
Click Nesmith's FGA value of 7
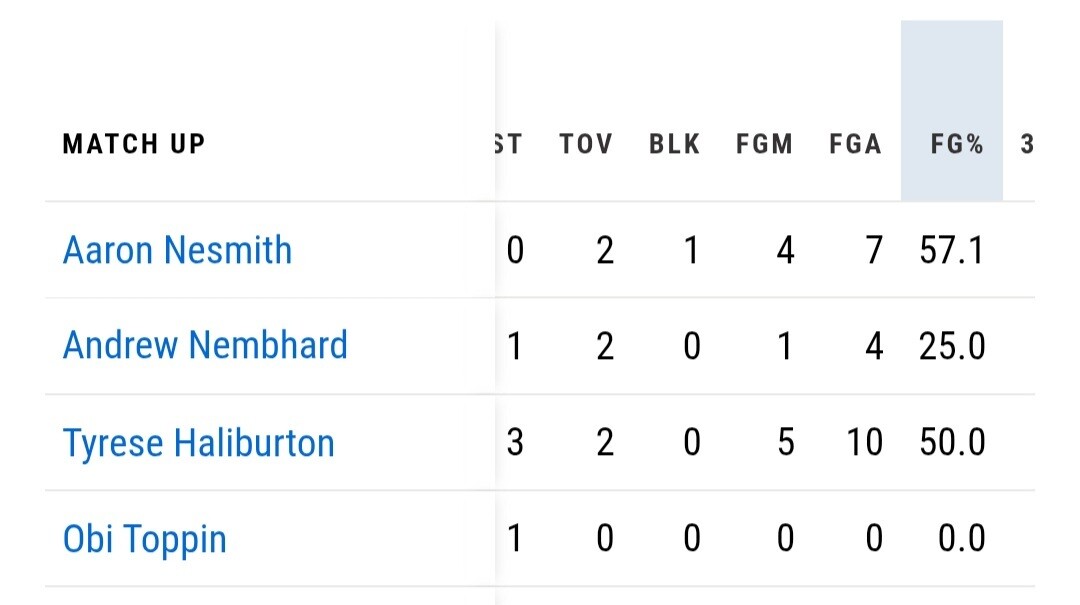click(874, 250)
